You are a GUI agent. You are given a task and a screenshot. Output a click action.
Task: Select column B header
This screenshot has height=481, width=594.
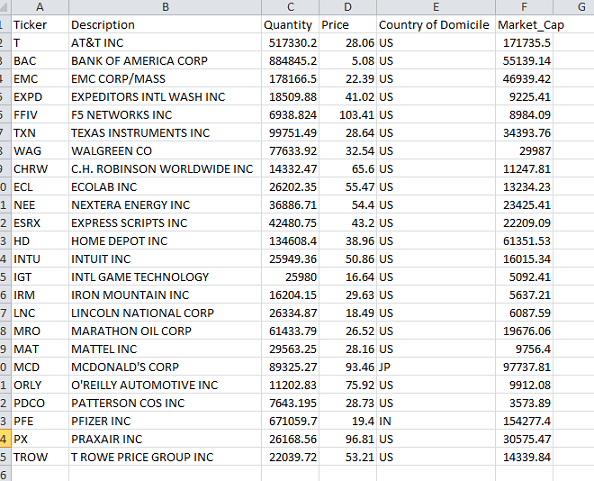(165, 7)
